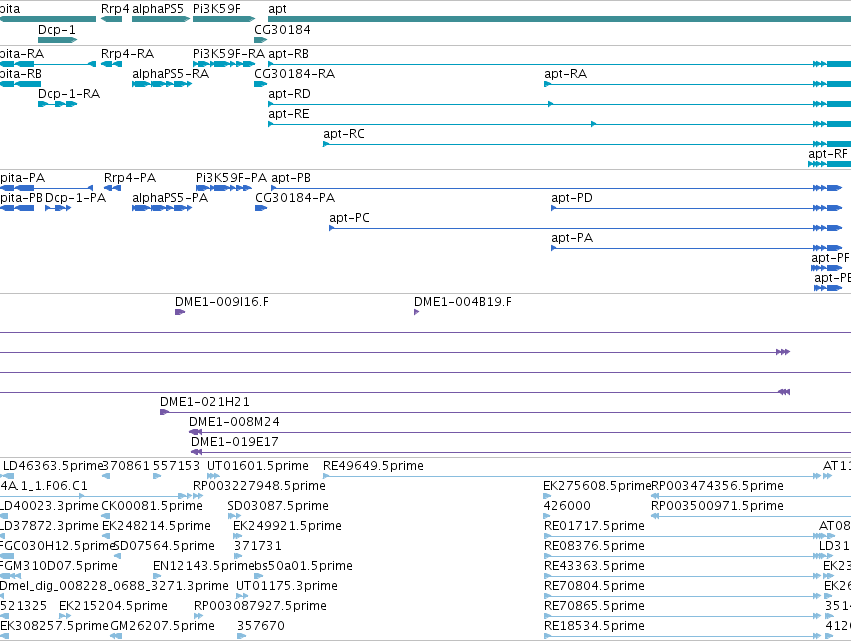Select the alphaPS5-PA protein label
The height and width of the screenshot is (641, 851).
pyautogui.click(x=170, y=198)
